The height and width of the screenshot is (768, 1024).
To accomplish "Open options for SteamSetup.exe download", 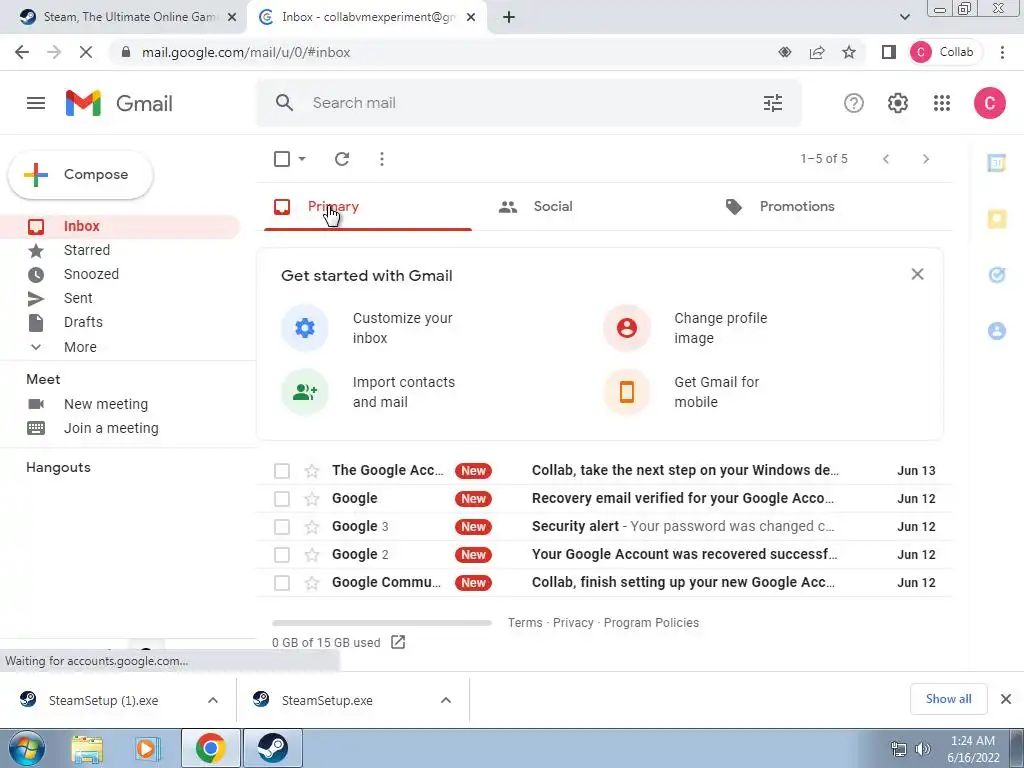I will (x=446, y=700).
